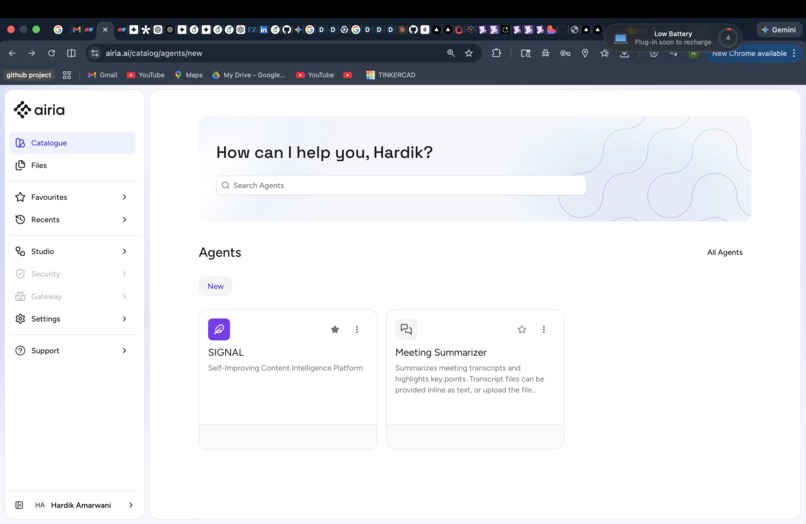This screenshot has height=524, width=806.
Task: Click the Recents clock icon
Action: (20, 220)
